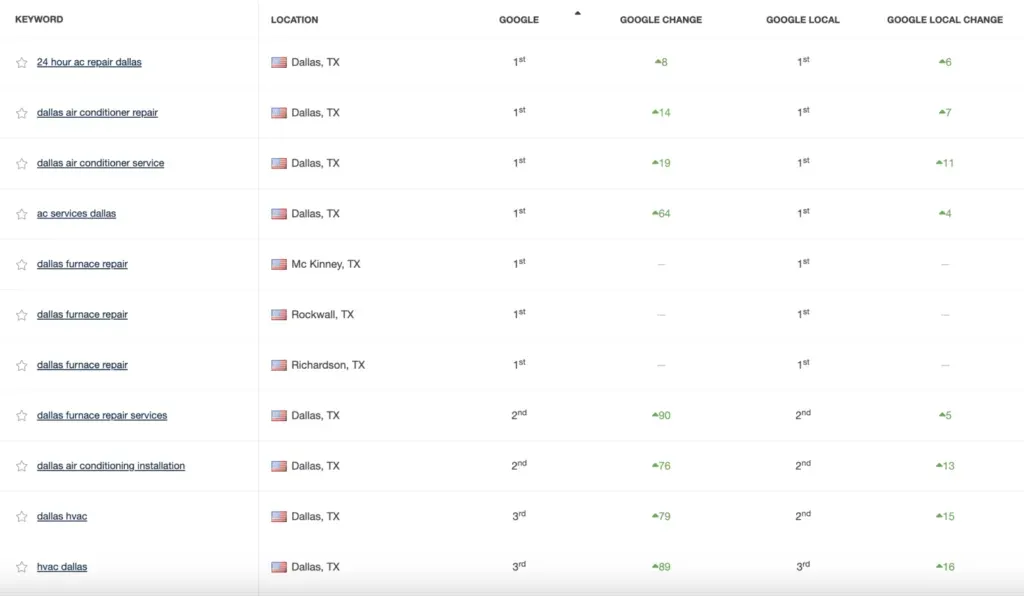1024x596 pixels.
Task: Click the sort caret above the GOOGLE column
Action: (x=575, y=16)
